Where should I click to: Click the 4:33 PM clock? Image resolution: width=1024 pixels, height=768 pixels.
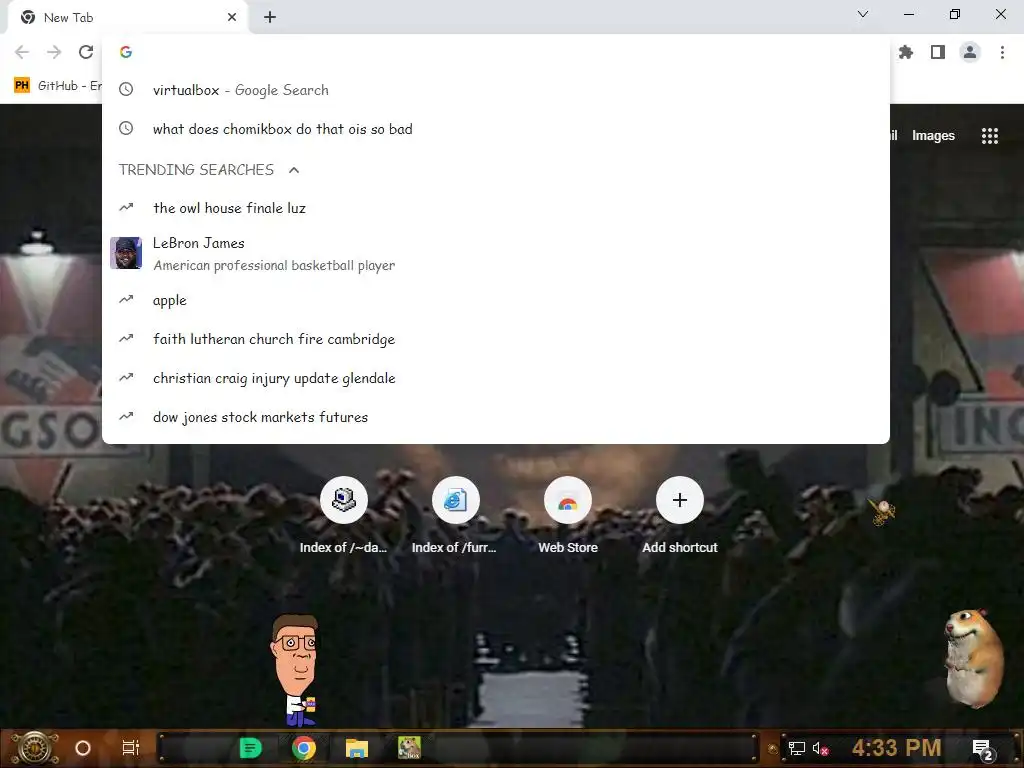[x=897, y=748]
